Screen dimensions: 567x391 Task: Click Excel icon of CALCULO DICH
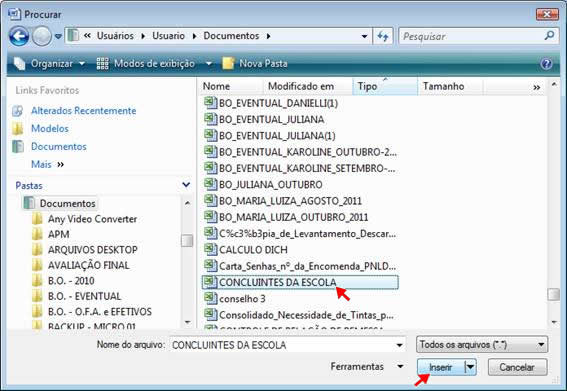pyautogui.click(x=210, y=249)
